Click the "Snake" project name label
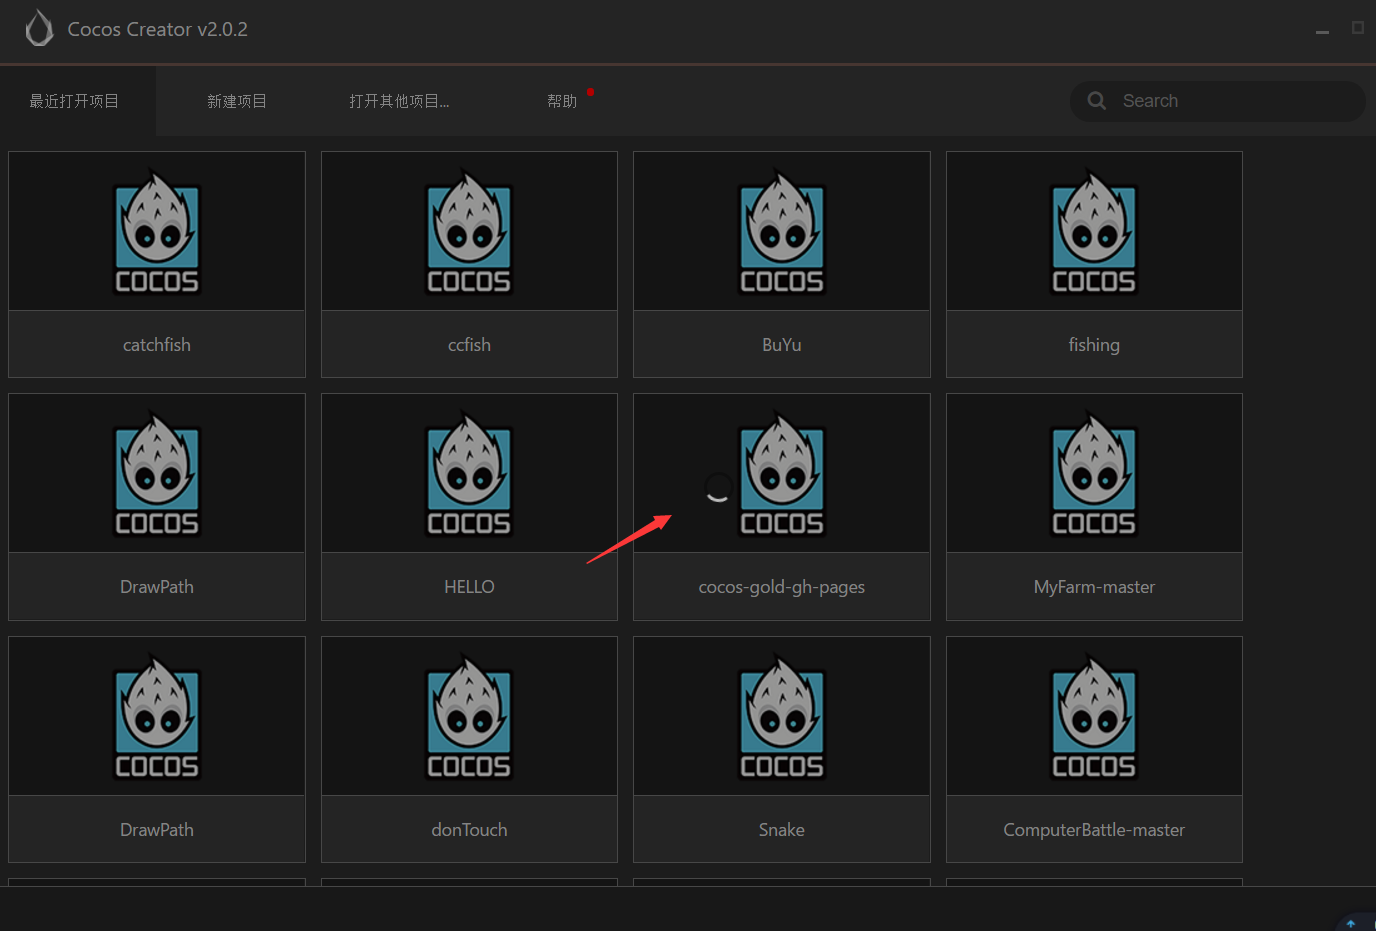The width and height of the screenshot is (1376, 931). pyautogui.click(x=782, y=830)
